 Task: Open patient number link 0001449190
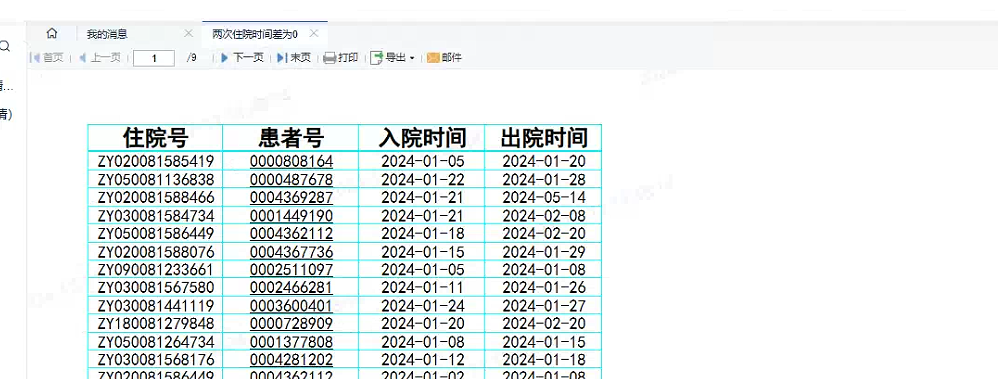point(292,216)
